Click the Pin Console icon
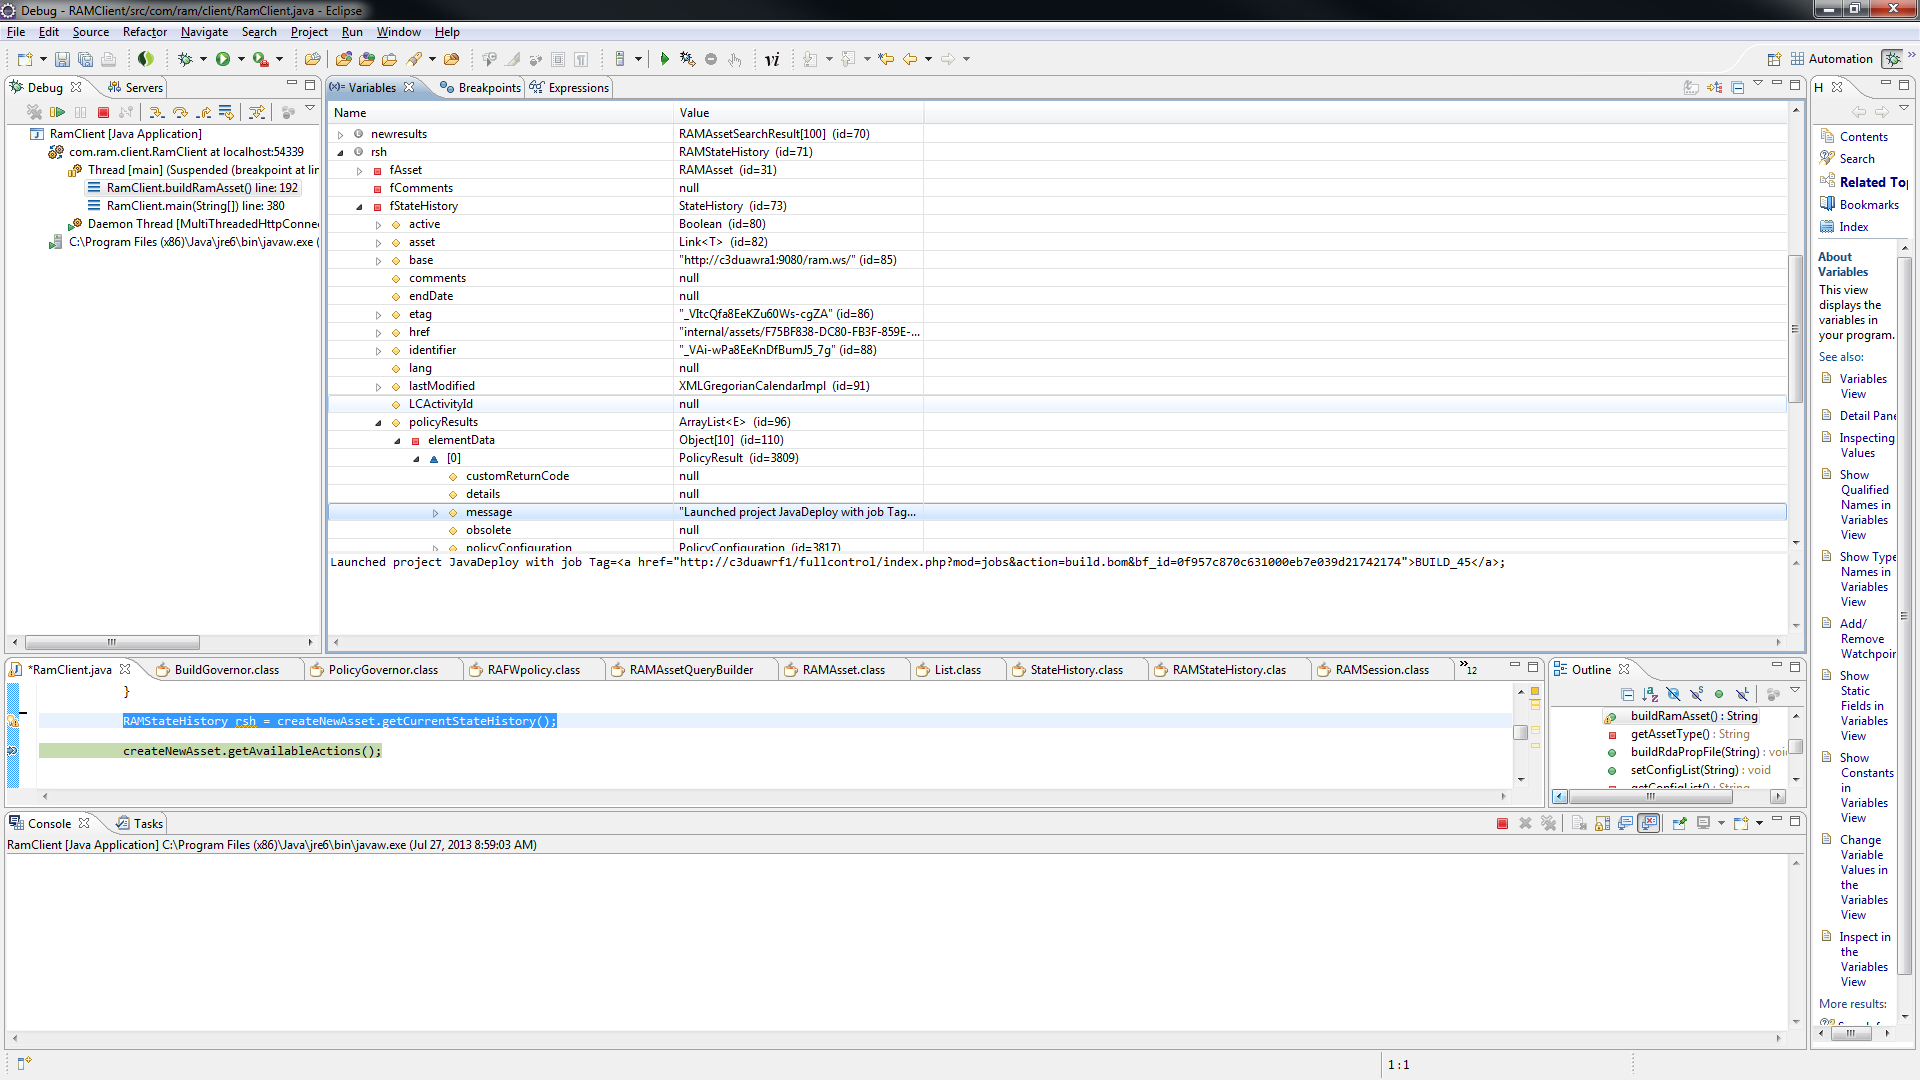This screenshot has height=1080, width=1920. (x=1679, y=824)
